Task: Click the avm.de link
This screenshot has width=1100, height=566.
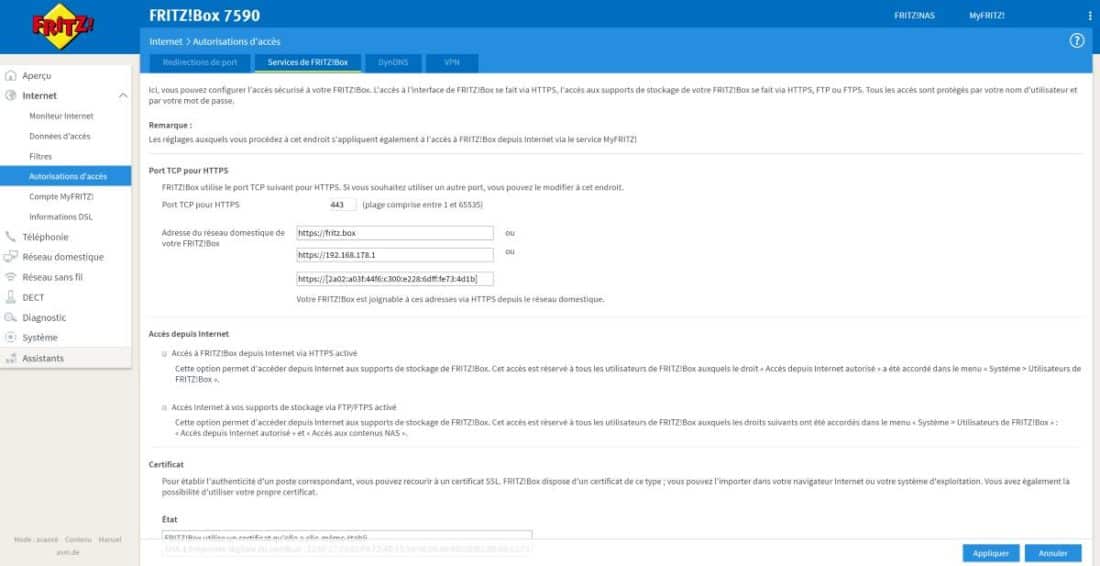Action: click(x=67, y=551)
